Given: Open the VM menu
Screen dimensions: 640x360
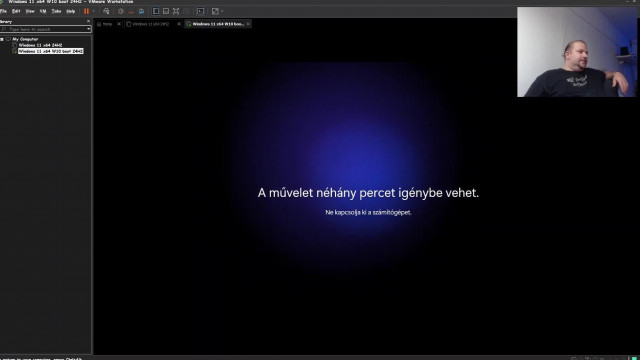Looking at the screenshot, I should [x=43, y=11].
